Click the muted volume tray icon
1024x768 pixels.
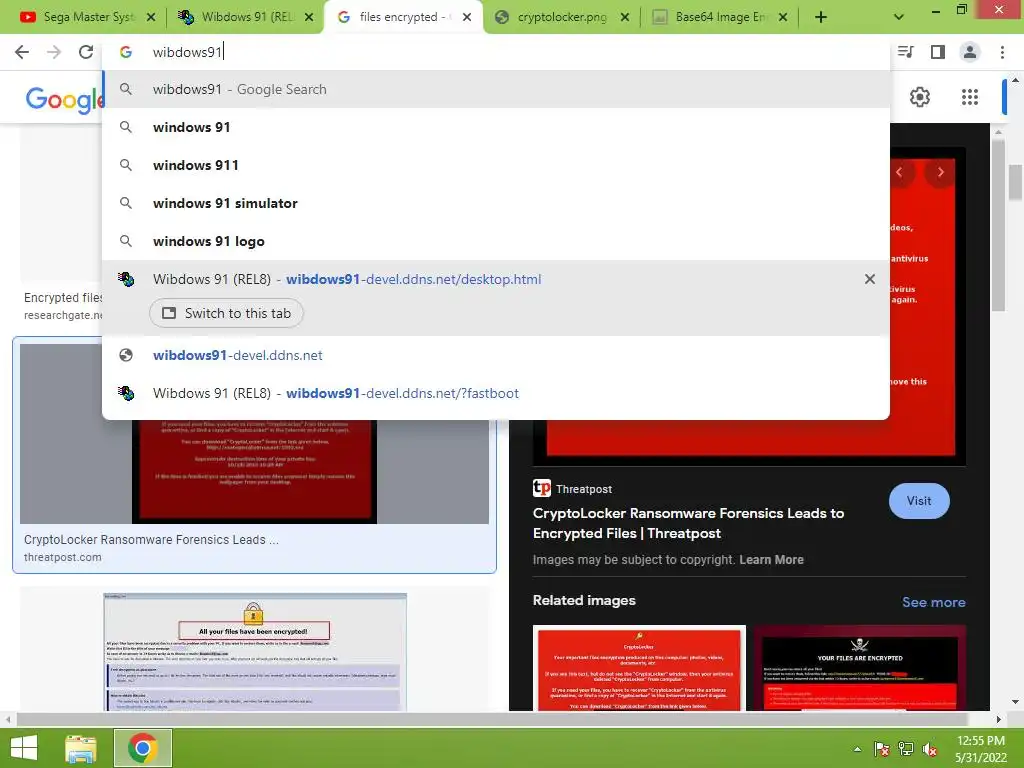coord(929,749)
